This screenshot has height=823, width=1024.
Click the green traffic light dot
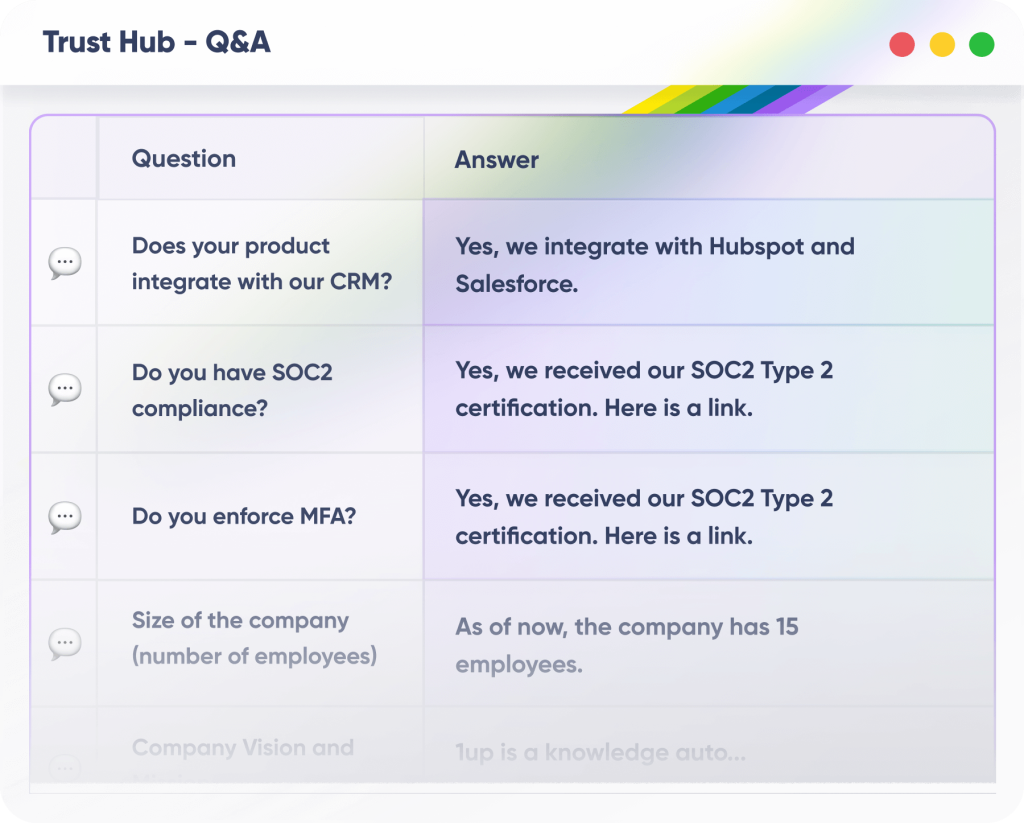pos(981,44)
